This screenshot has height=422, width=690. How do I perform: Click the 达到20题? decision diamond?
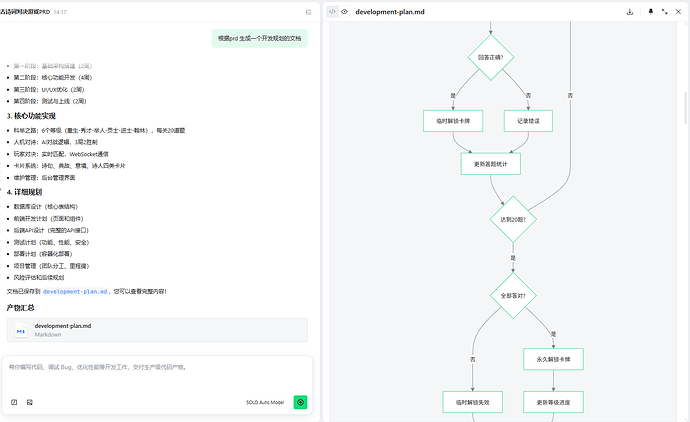coord(513,218)
